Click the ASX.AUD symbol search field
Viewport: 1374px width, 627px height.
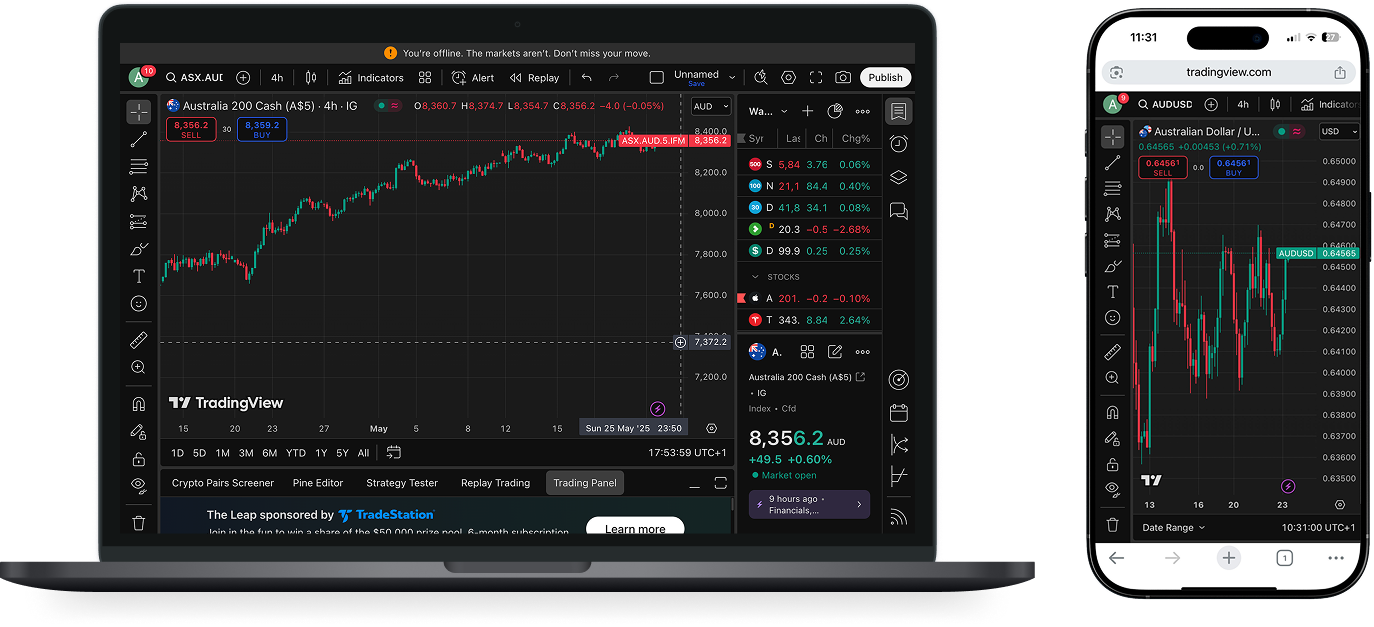click(x=200, y=78)
